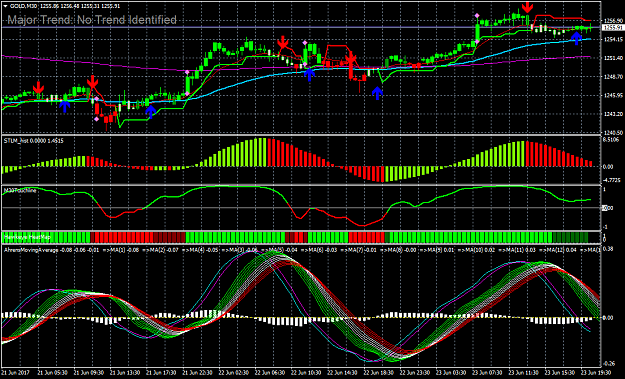Click the red sell arrow above the 22 Jun 06:30 candles
This screenshot has height=379, width=625.
(283, 42)
